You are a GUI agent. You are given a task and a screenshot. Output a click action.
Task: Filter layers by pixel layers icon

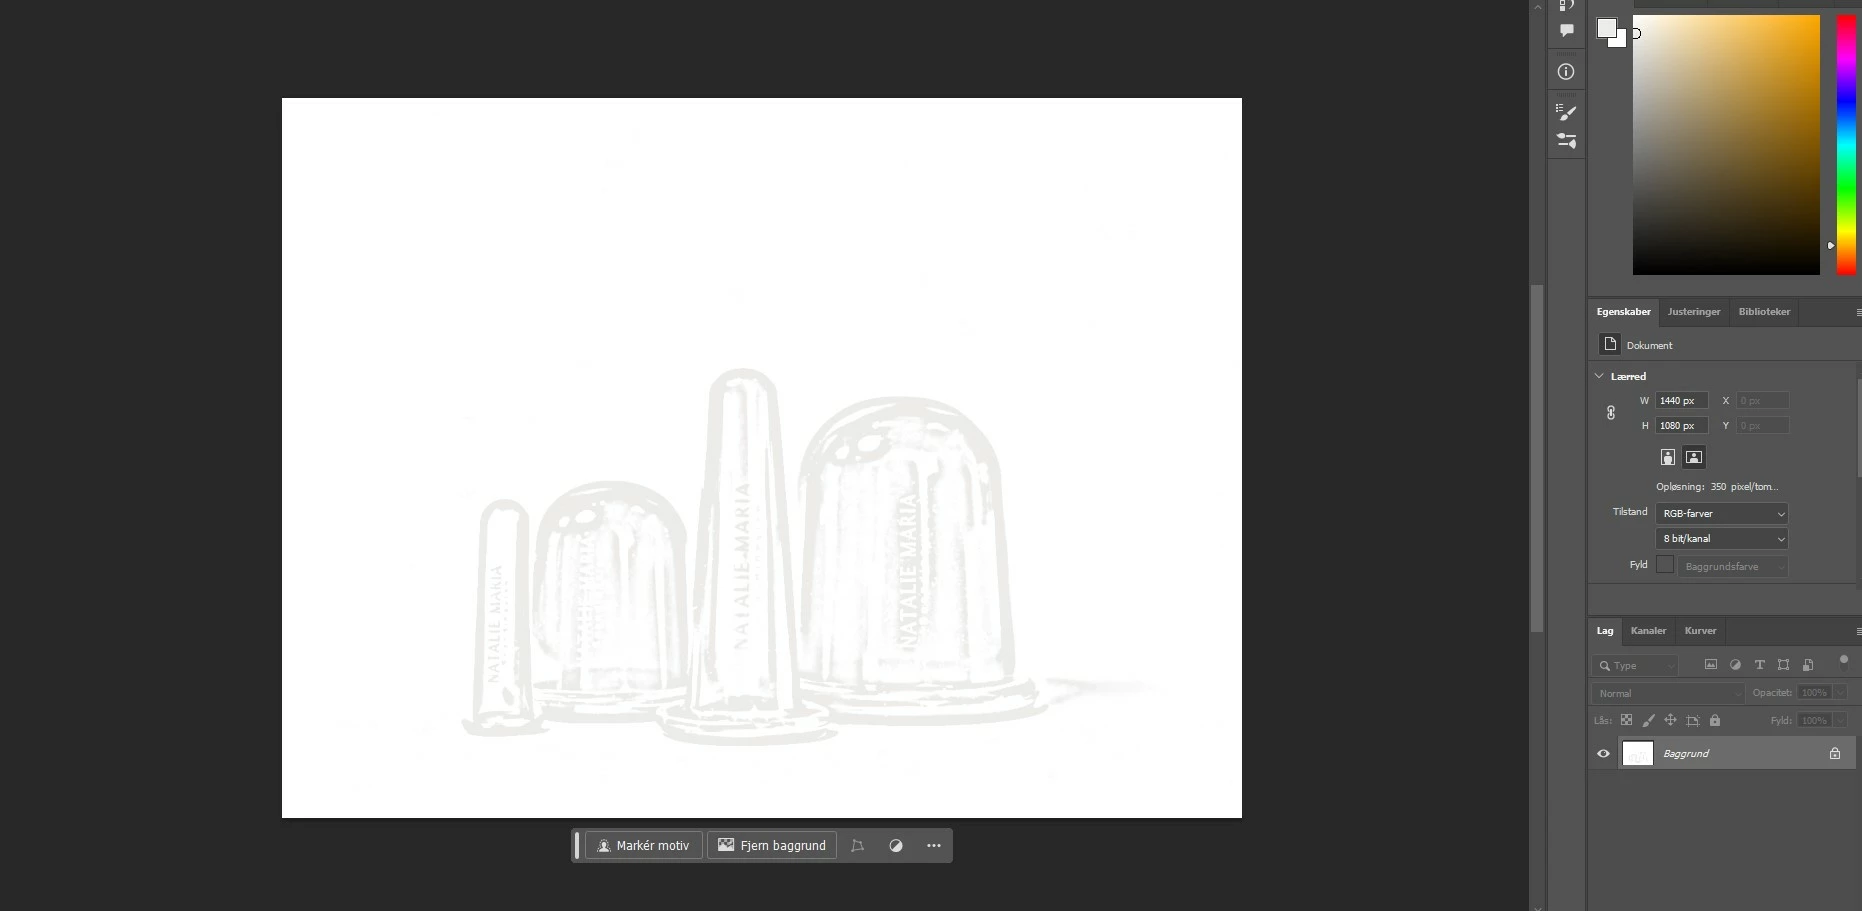click(1711, 665)
